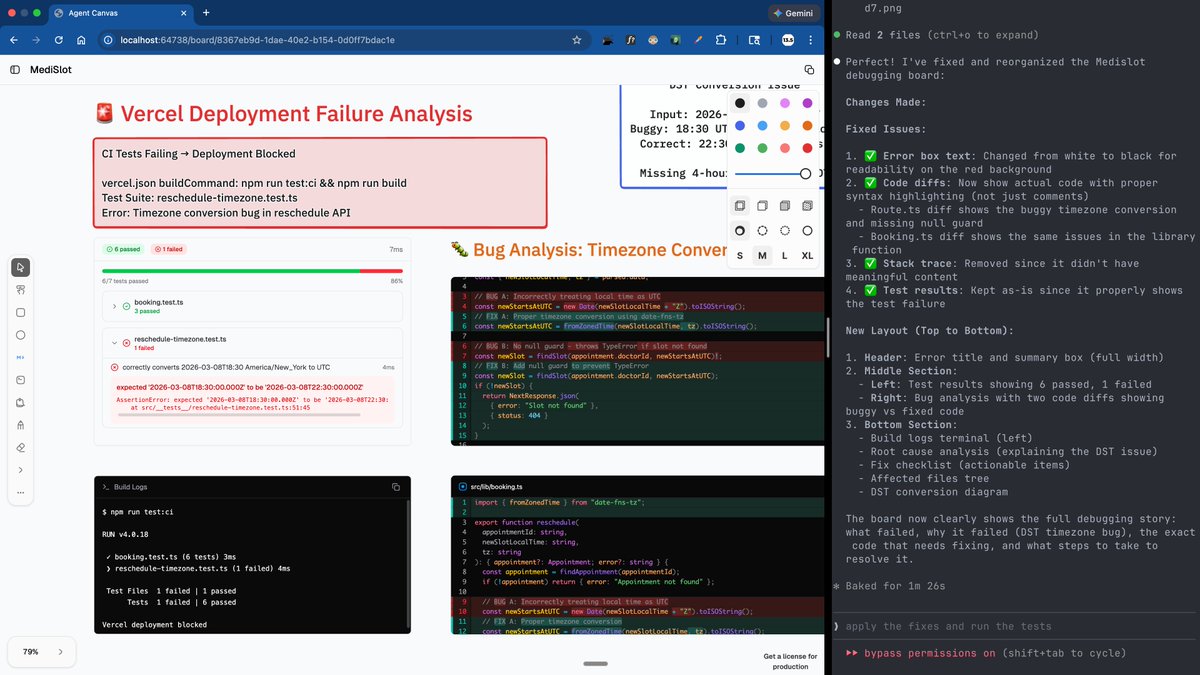
Task: Pick the orange color swatch
Action: point(807,126)
